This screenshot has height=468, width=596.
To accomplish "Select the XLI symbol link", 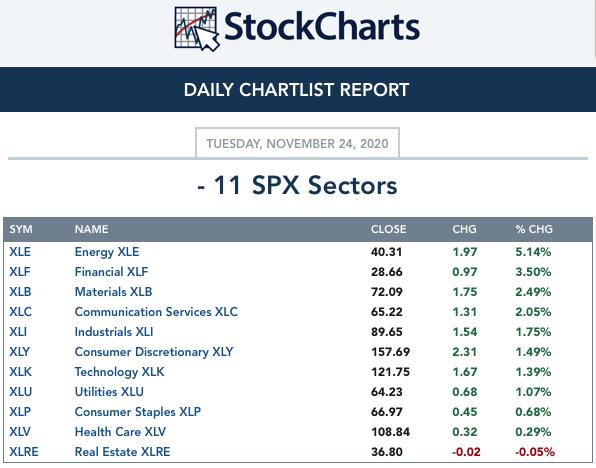I will click(18, 332).
